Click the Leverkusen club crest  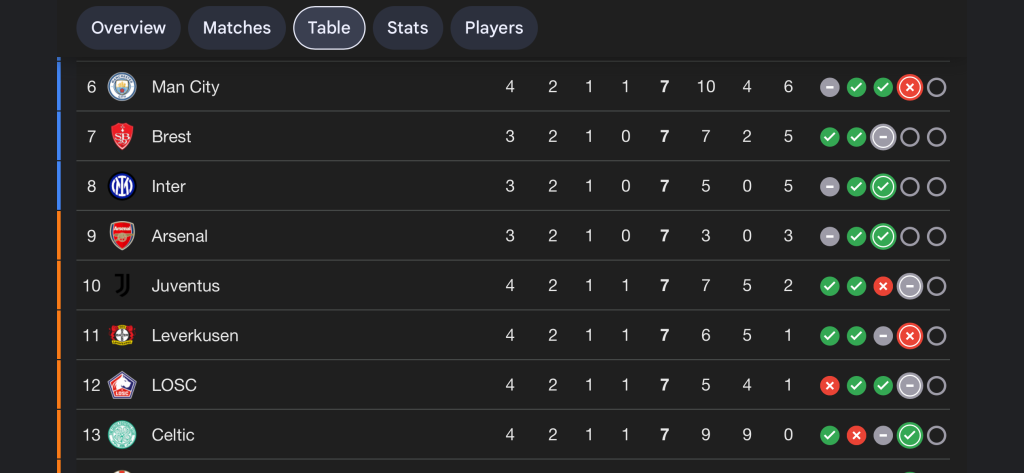(122, 336)
